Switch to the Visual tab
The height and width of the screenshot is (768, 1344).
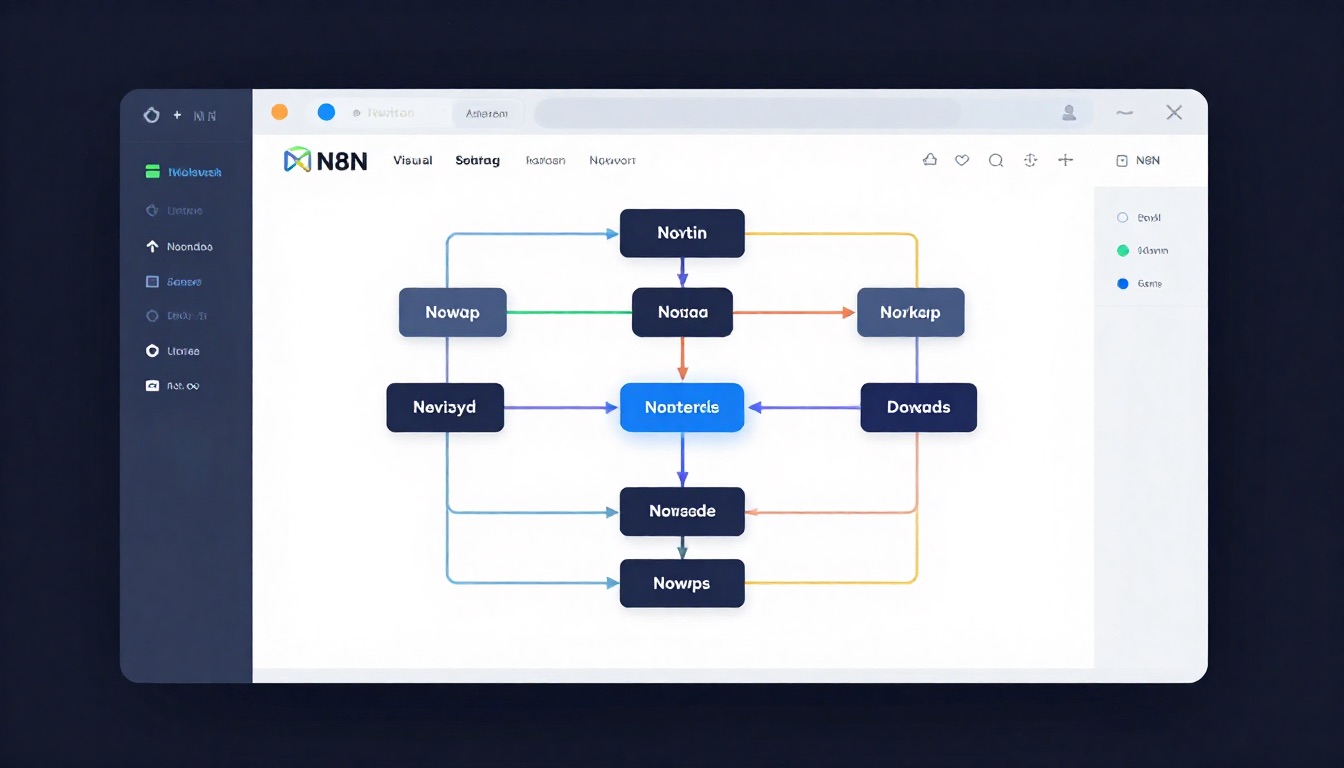coord(413,160)
